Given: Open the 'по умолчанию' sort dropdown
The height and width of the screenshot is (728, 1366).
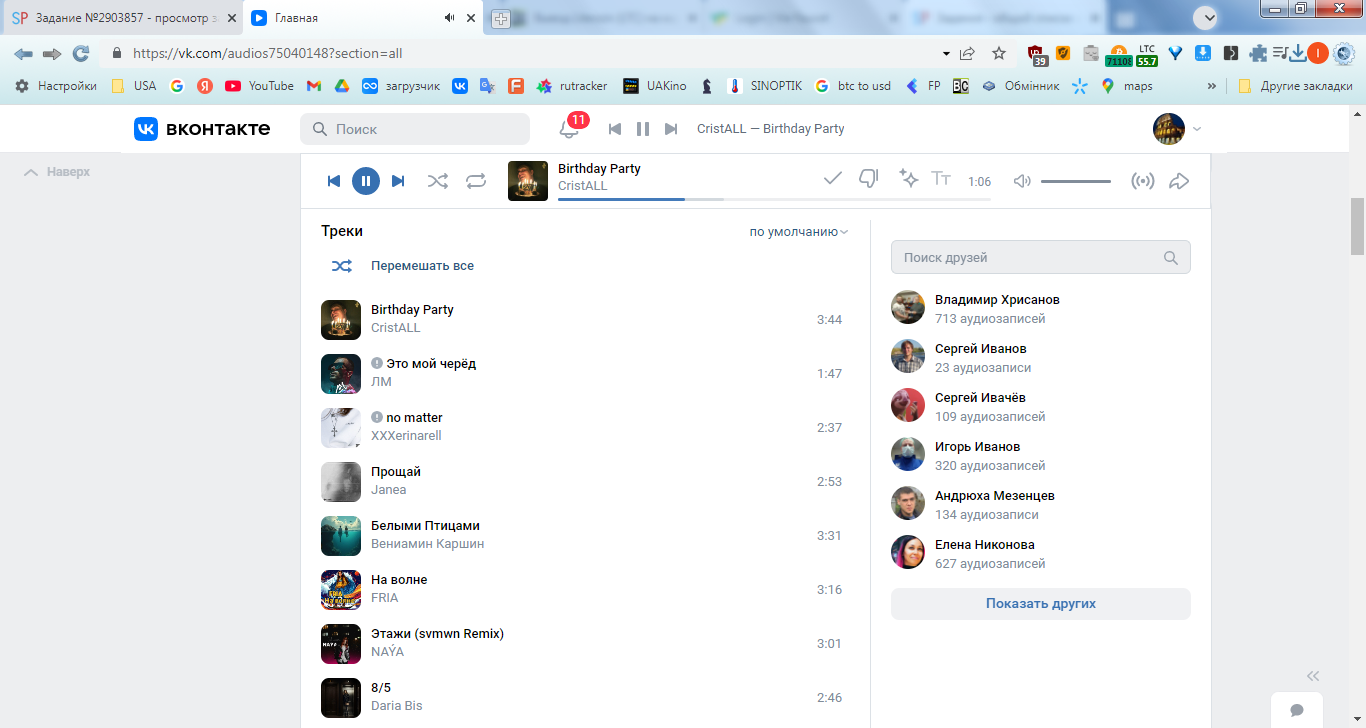Looking at the screenshot, I should 799,231.
